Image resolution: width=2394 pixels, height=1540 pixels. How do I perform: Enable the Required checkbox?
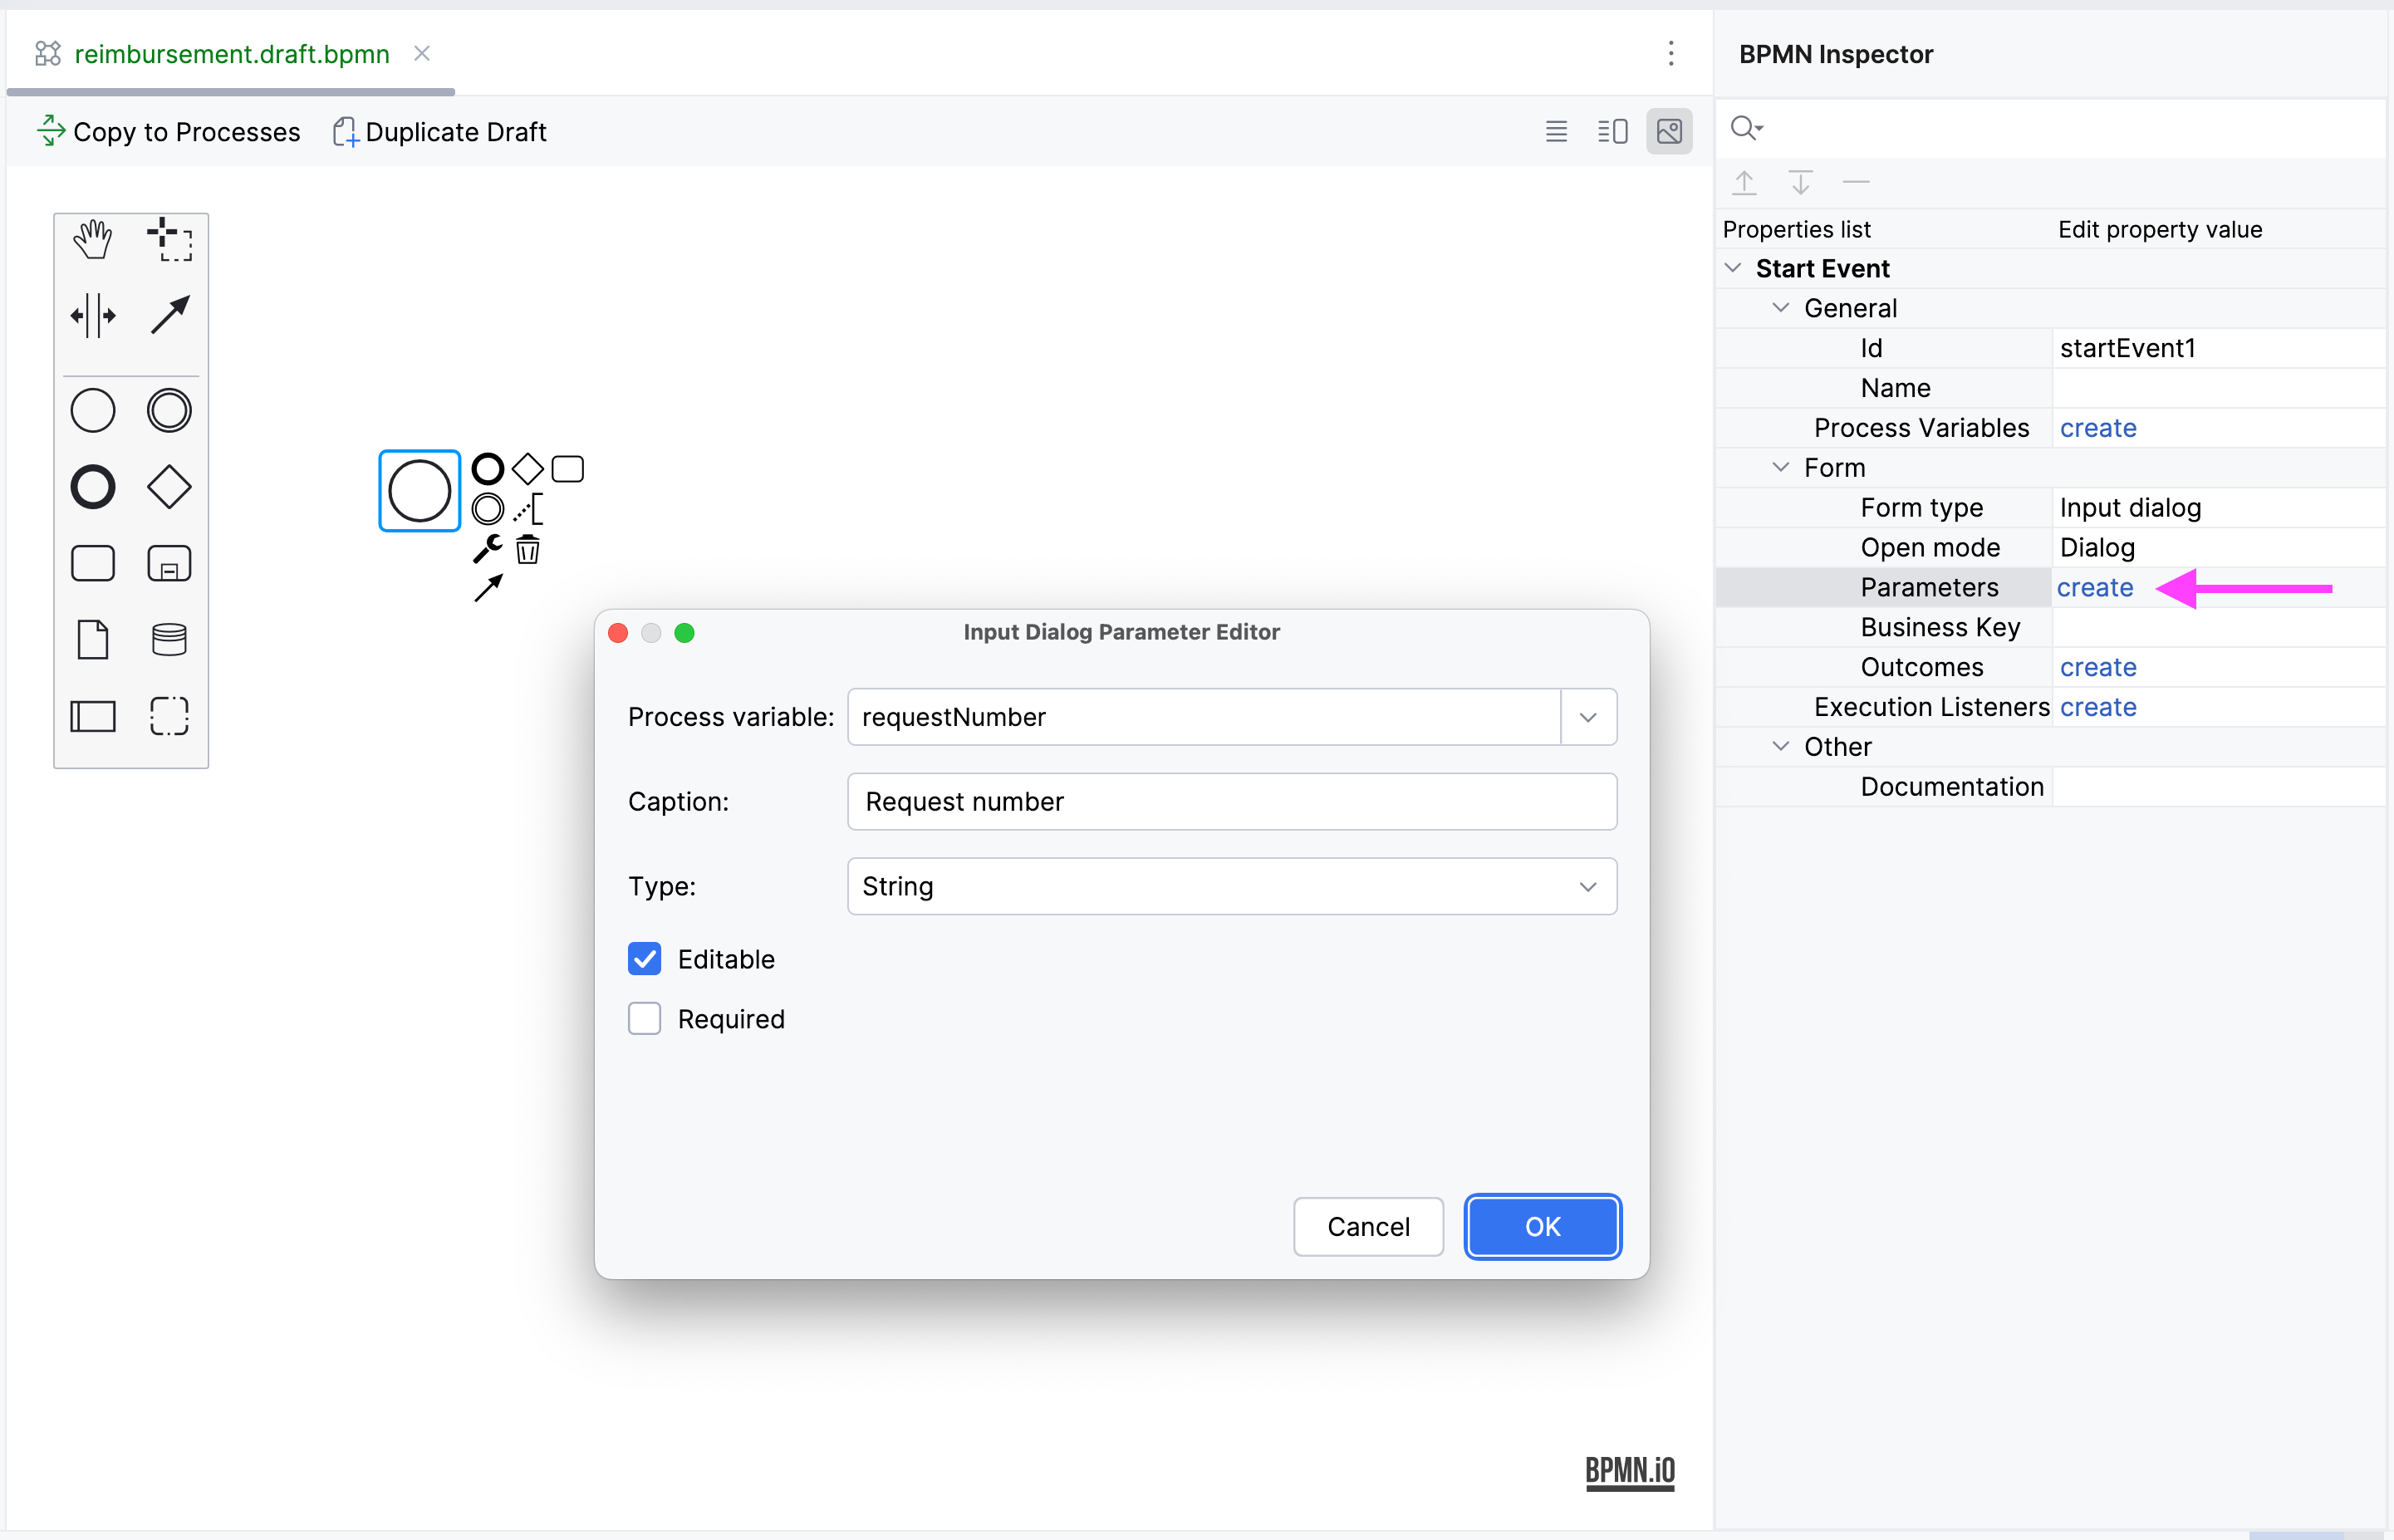(x=644, y=1018)
